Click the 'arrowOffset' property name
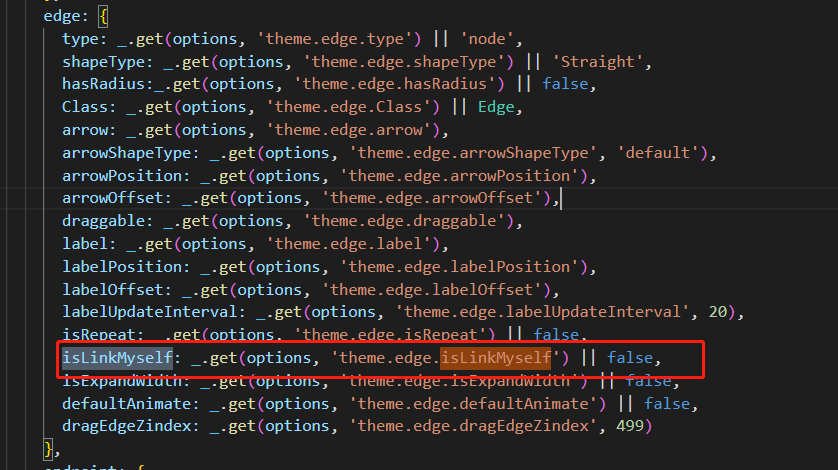This screenshot has height=470, width=838. 112,198
